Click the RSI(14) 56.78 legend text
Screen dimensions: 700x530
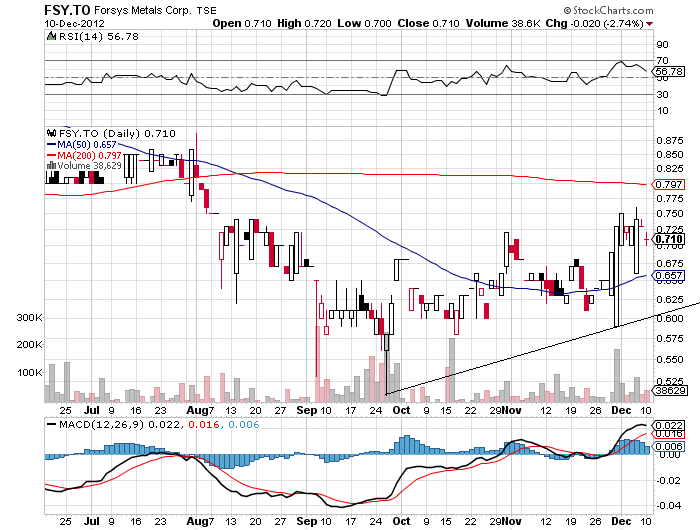[x=99, y=37]
